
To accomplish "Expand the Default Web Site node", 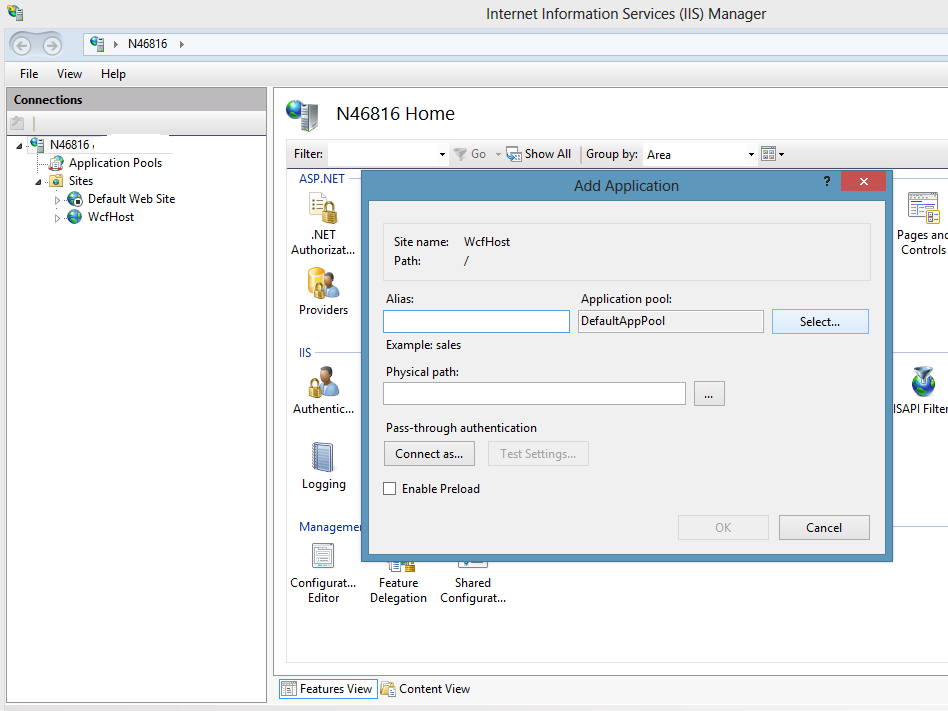I will [x=57, y=200].
